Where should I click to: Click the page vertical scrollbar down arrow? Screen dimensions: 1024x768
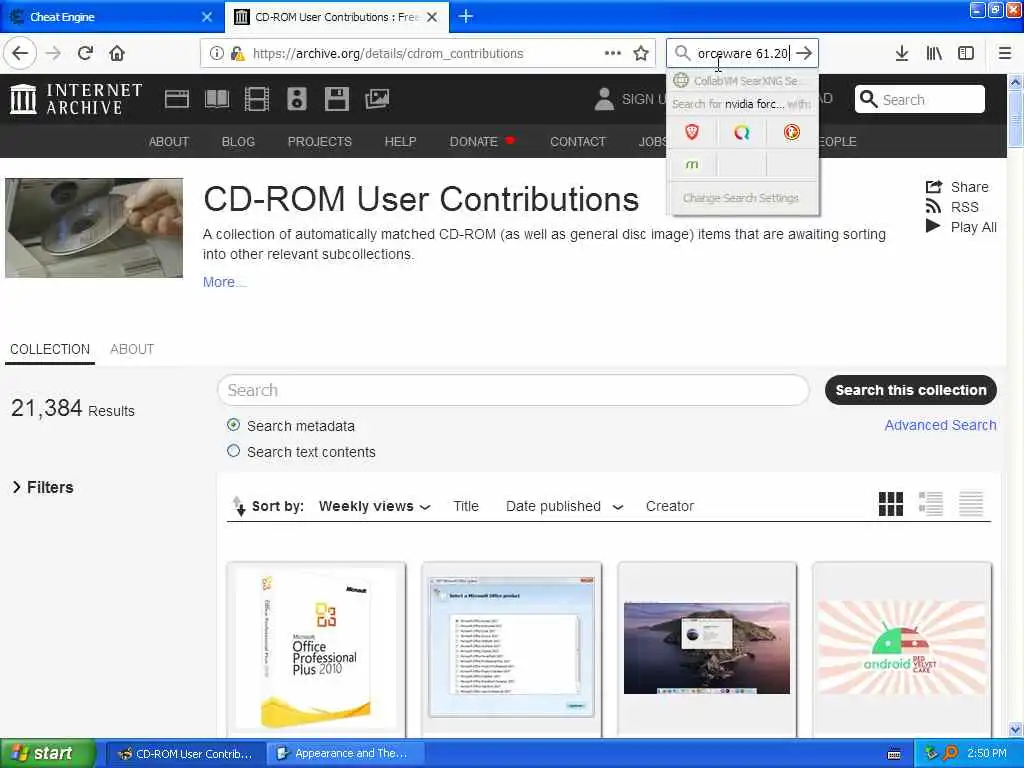click(1016, 729)
